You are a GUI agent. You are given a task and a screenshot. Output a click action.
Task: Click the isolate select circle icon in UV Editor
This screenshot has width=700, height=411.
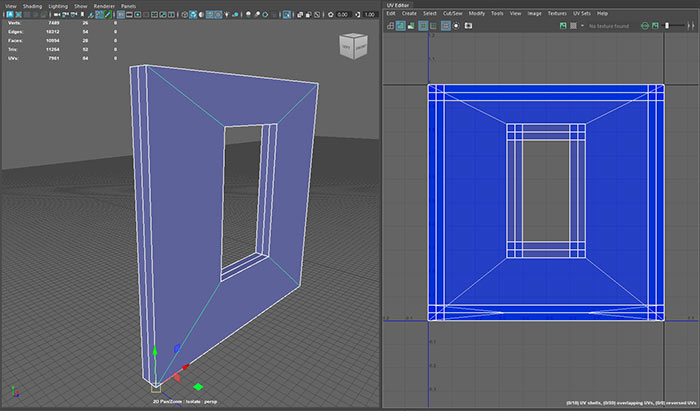tap(456, 25)
